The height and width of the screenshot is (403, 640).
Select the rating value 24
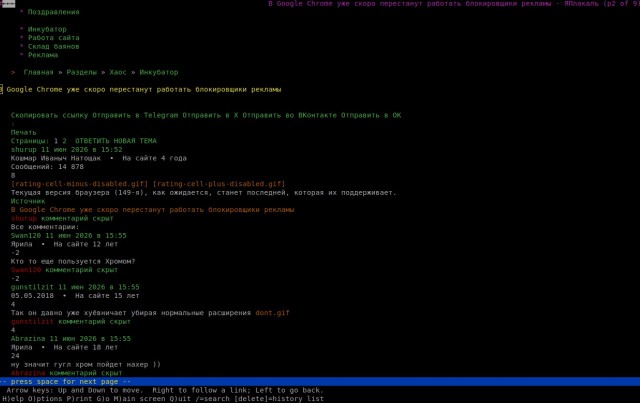click(x=15, y=356)
